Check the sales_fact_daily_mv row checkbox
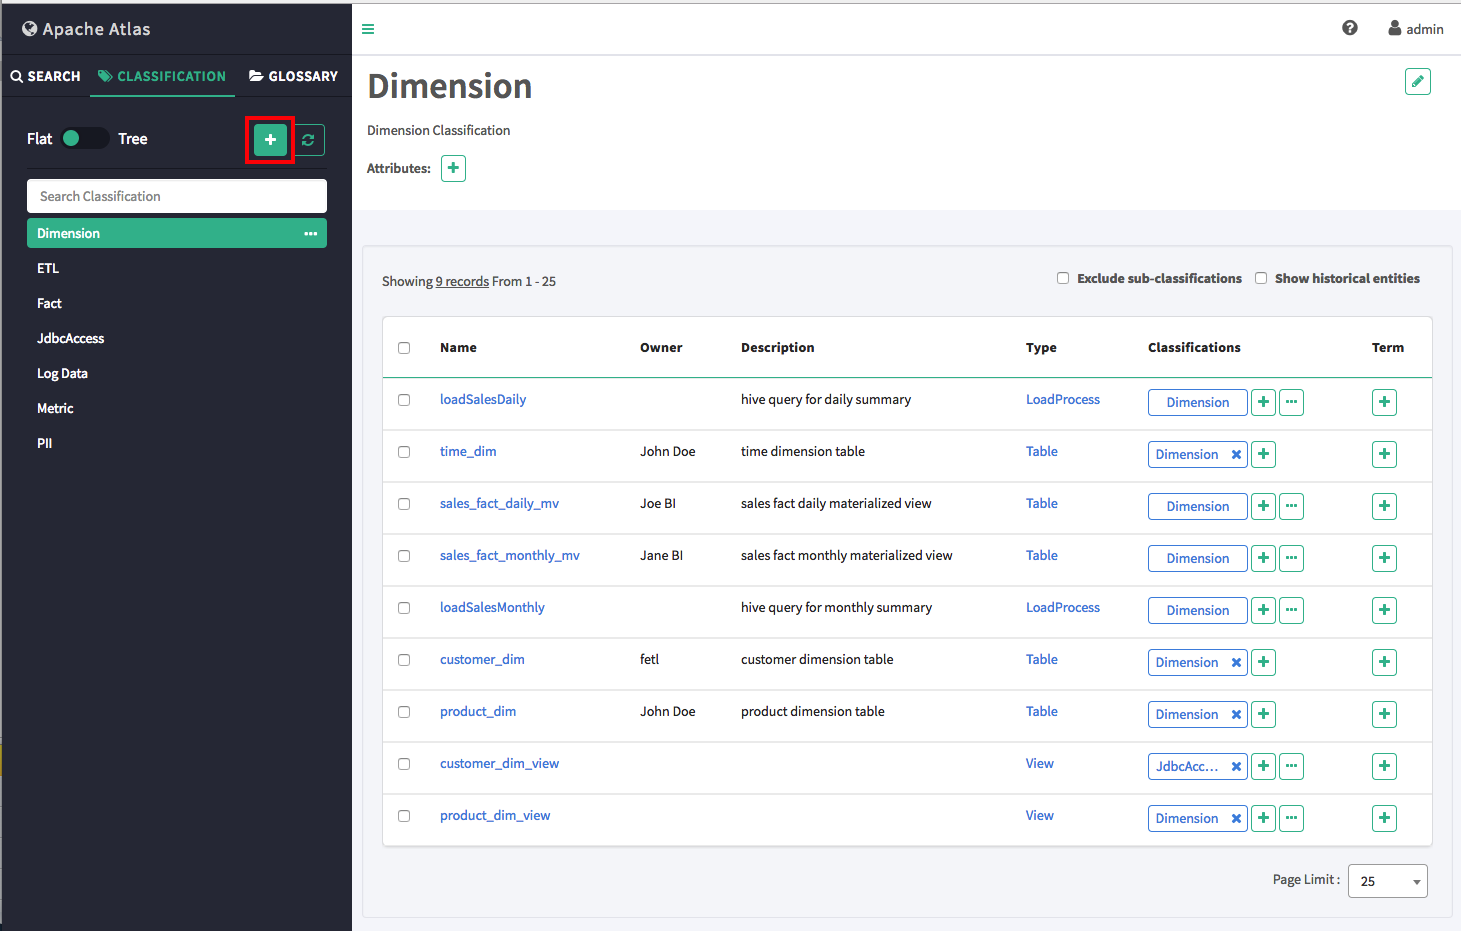This screenshot has width=1461, height=931. pos(404,504)
